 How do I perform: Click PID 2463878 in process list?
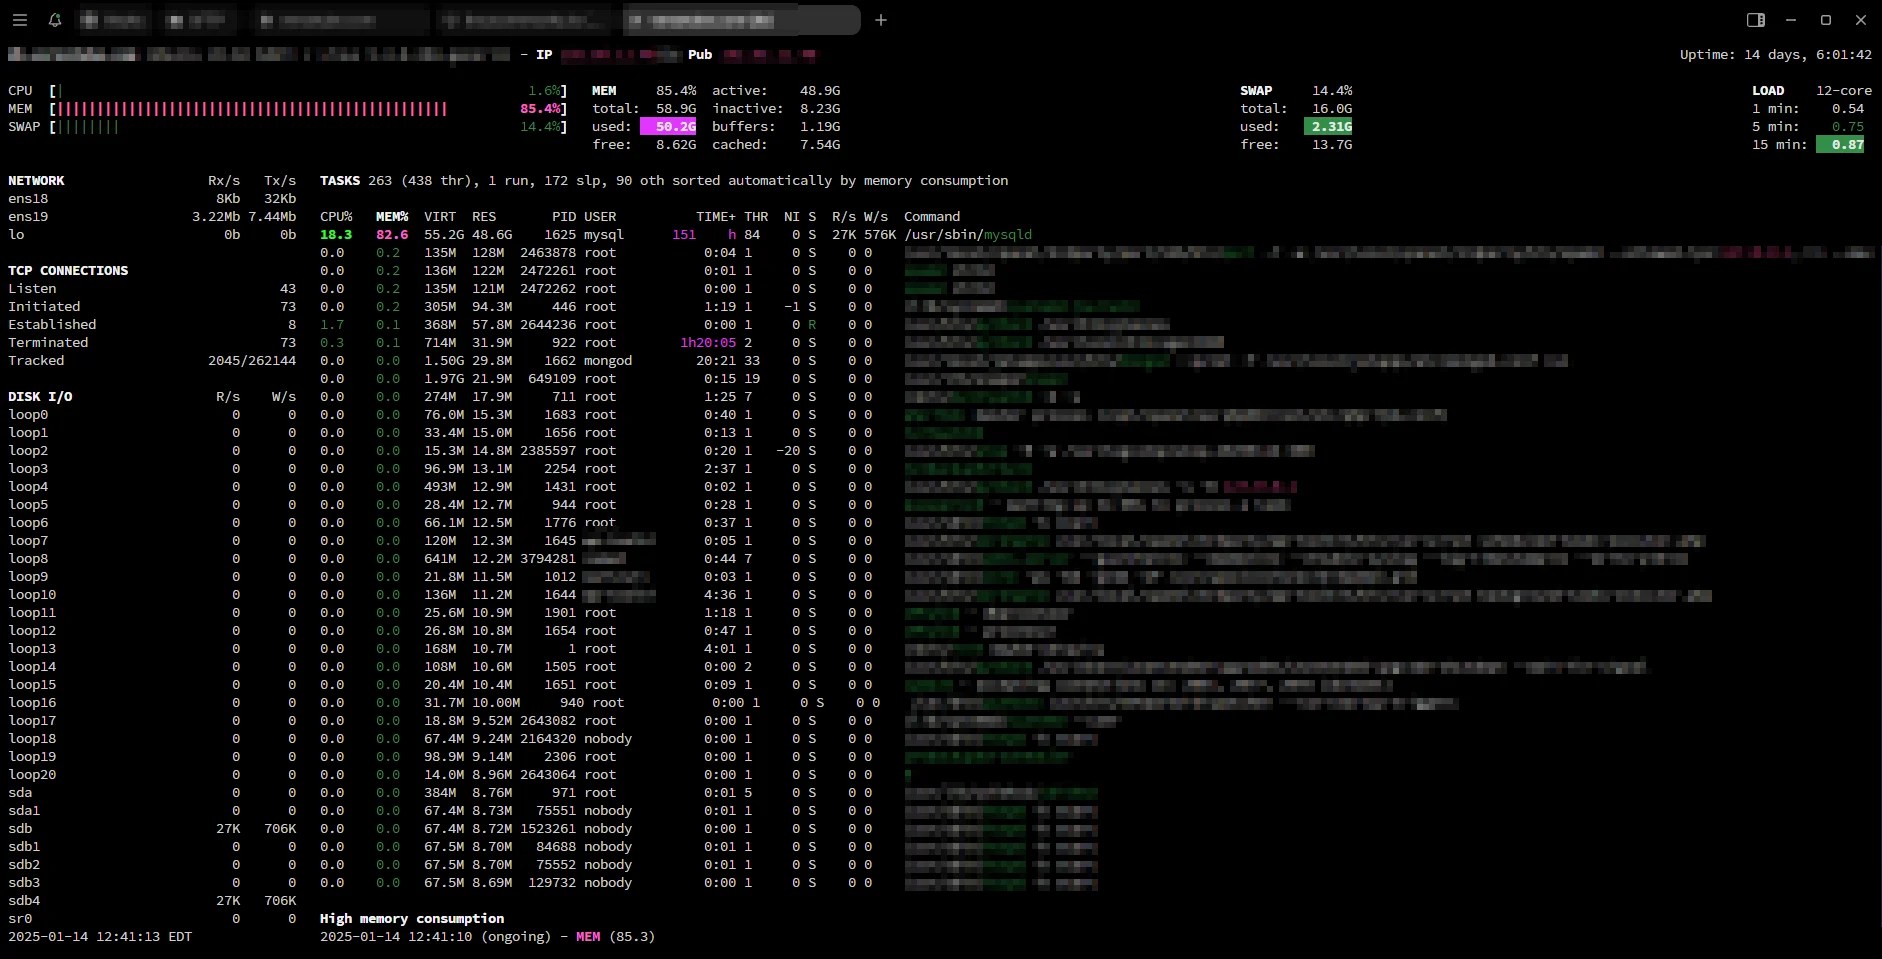click(548, 253)
